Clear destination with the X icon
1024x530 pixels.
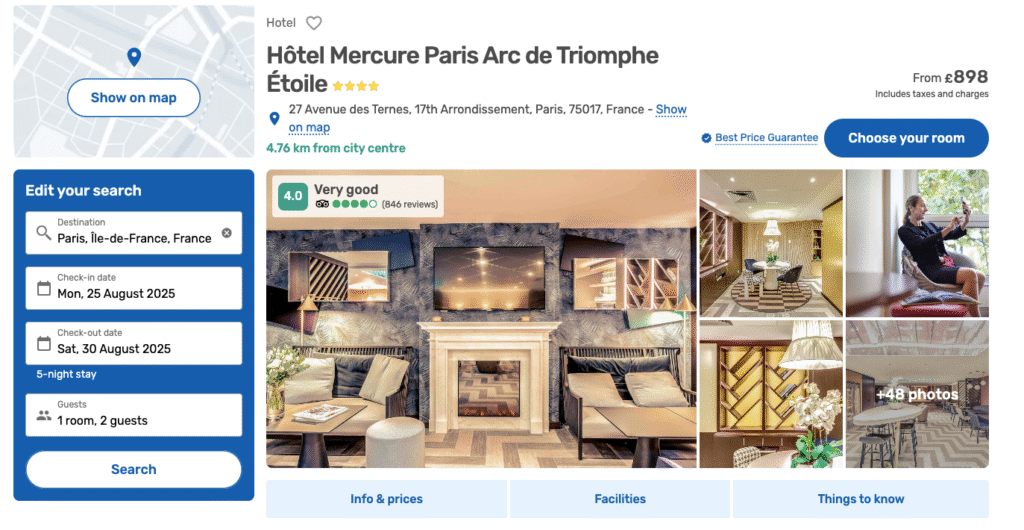pos(227,233)
